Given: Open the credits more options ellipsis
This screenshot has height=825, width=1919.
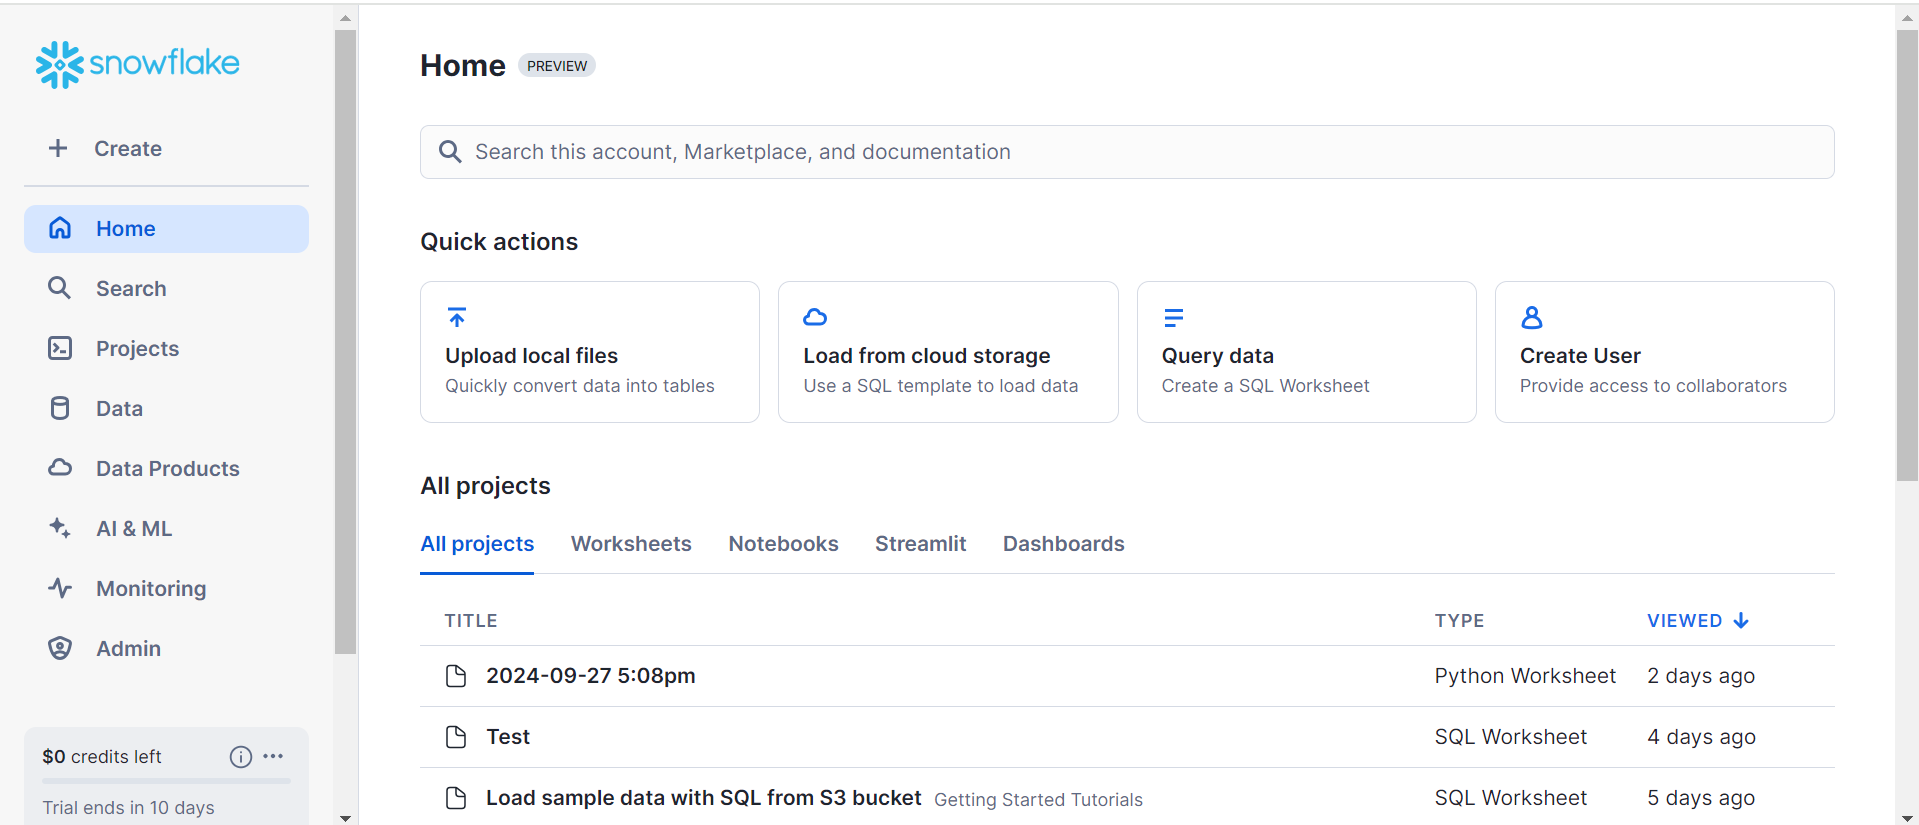Looking at the screenshot, I should (273, 756).
